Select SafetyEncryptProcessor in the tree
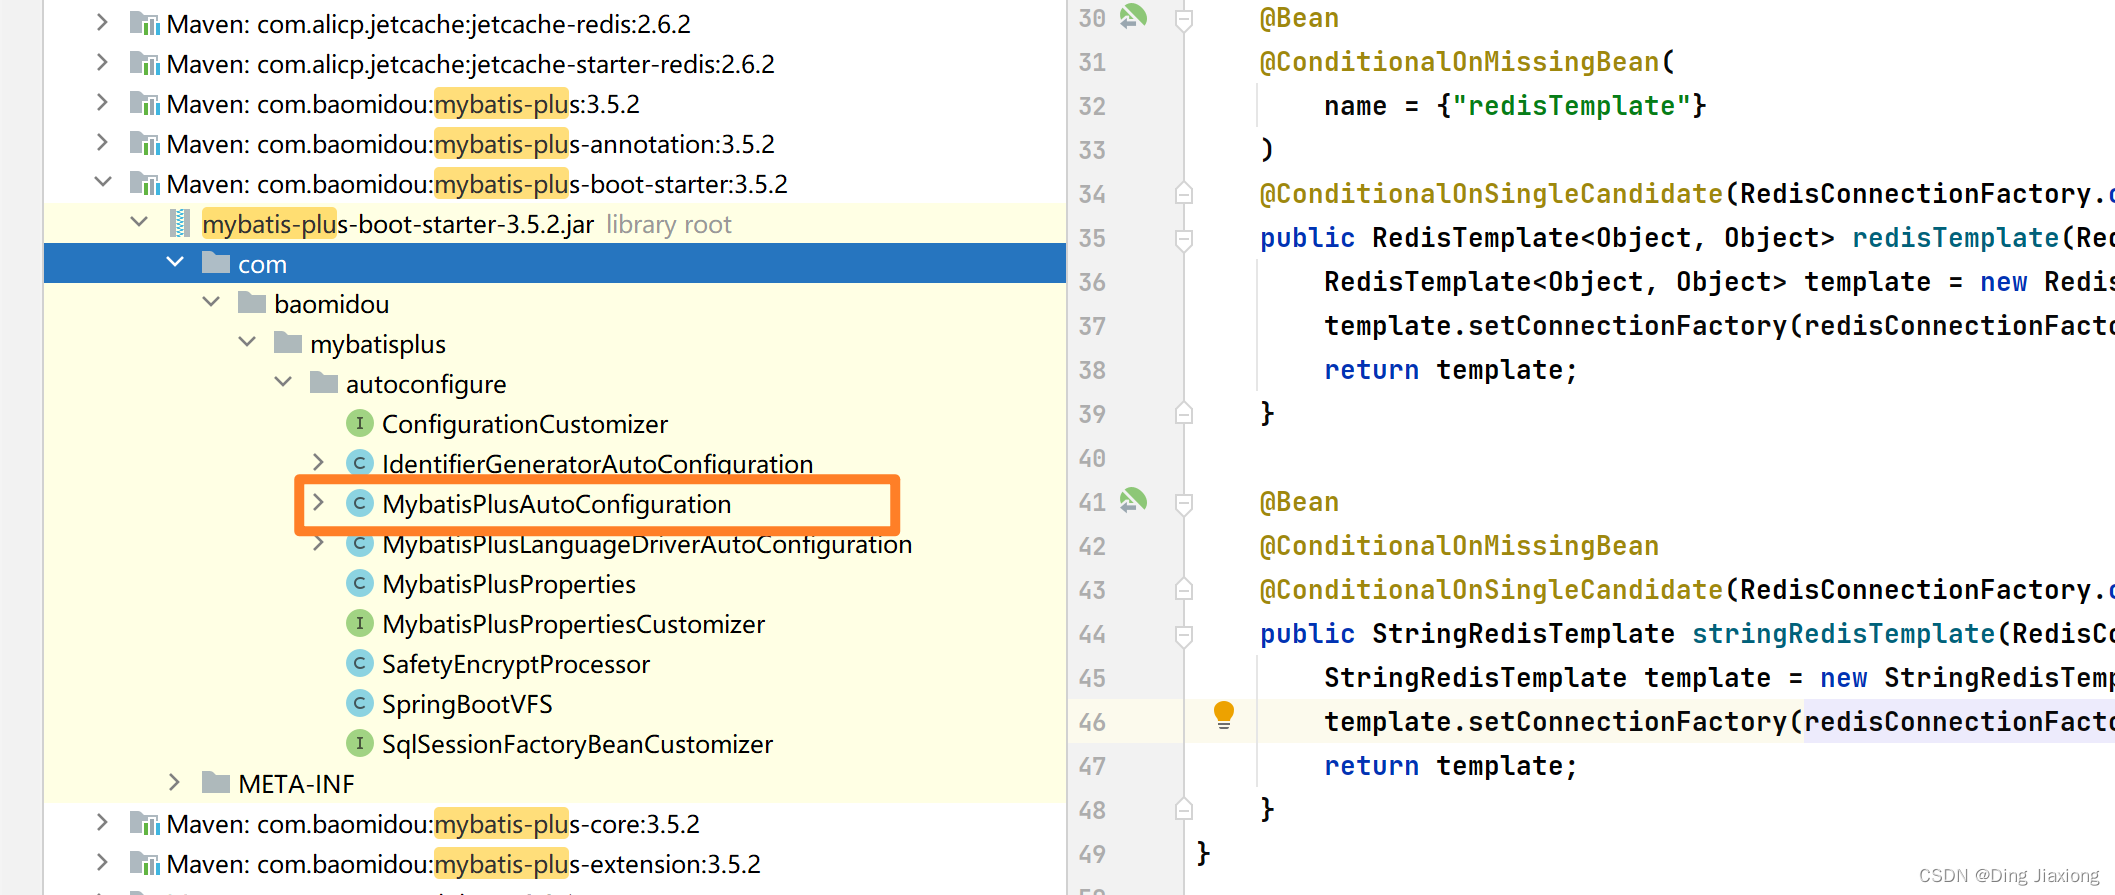Screen dimensions: 2115x895 pyautogui.click(x=515, y=664)
